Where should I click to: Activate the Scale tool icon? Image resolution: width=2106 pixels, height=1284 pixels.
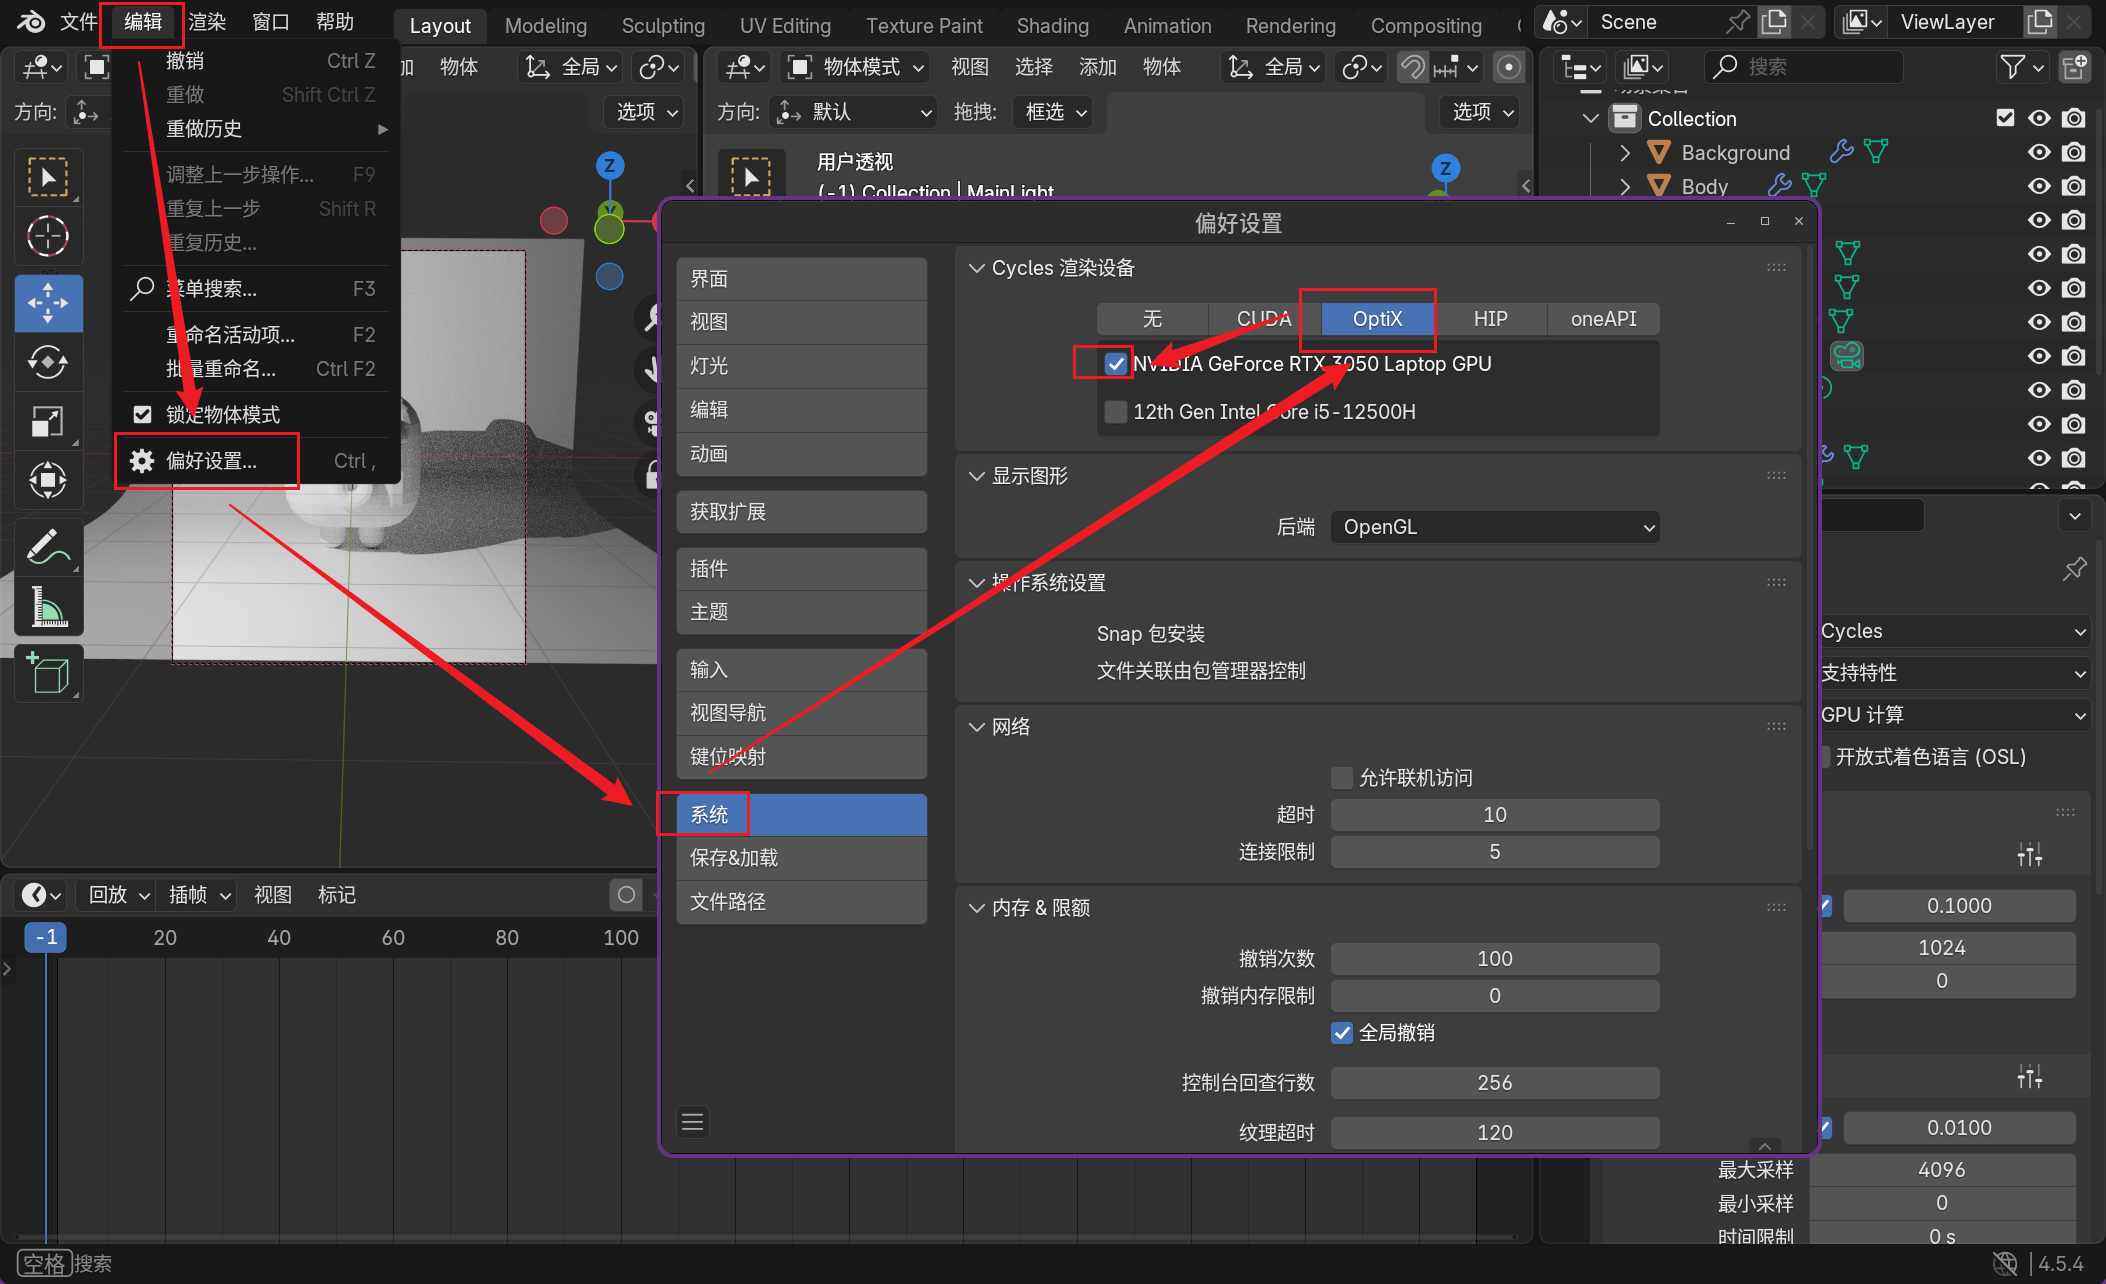47,421
